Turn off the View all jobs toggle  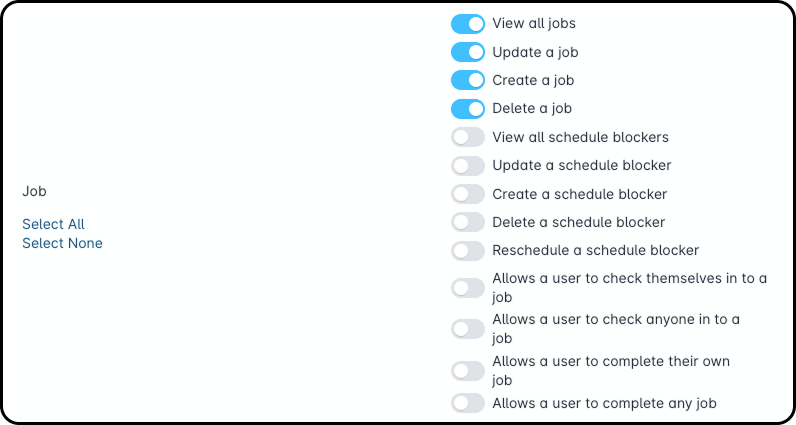point(467,23)
